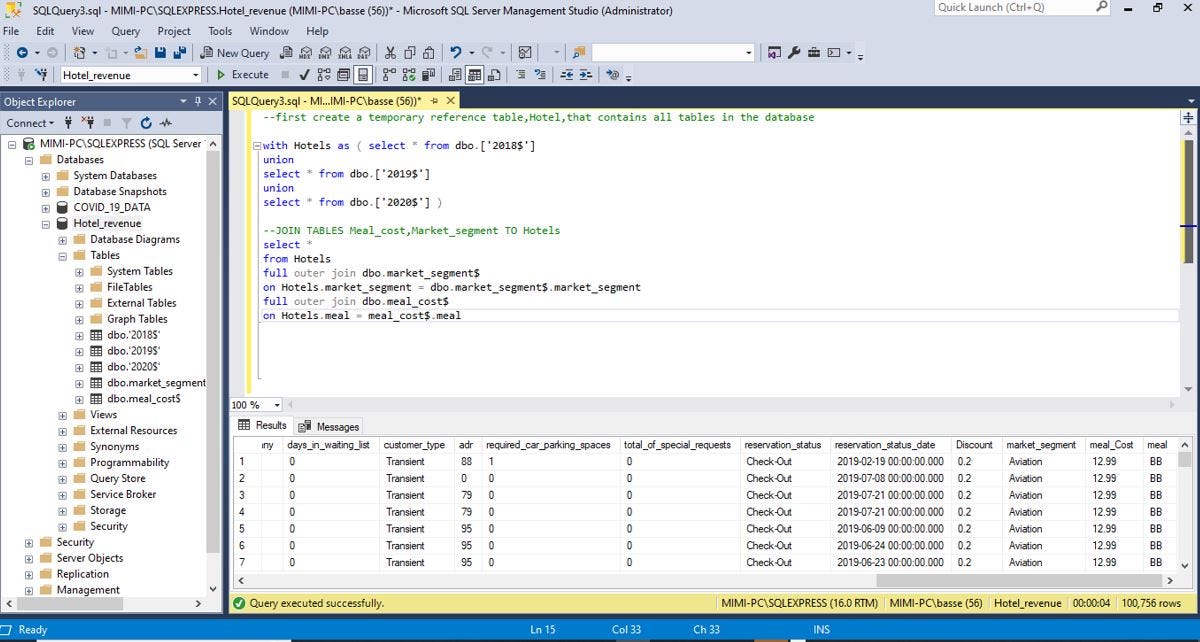Expand the COVID_19_DATA database node
The height and width of the screenshot is (642, 1200).
tap(47, 208)
